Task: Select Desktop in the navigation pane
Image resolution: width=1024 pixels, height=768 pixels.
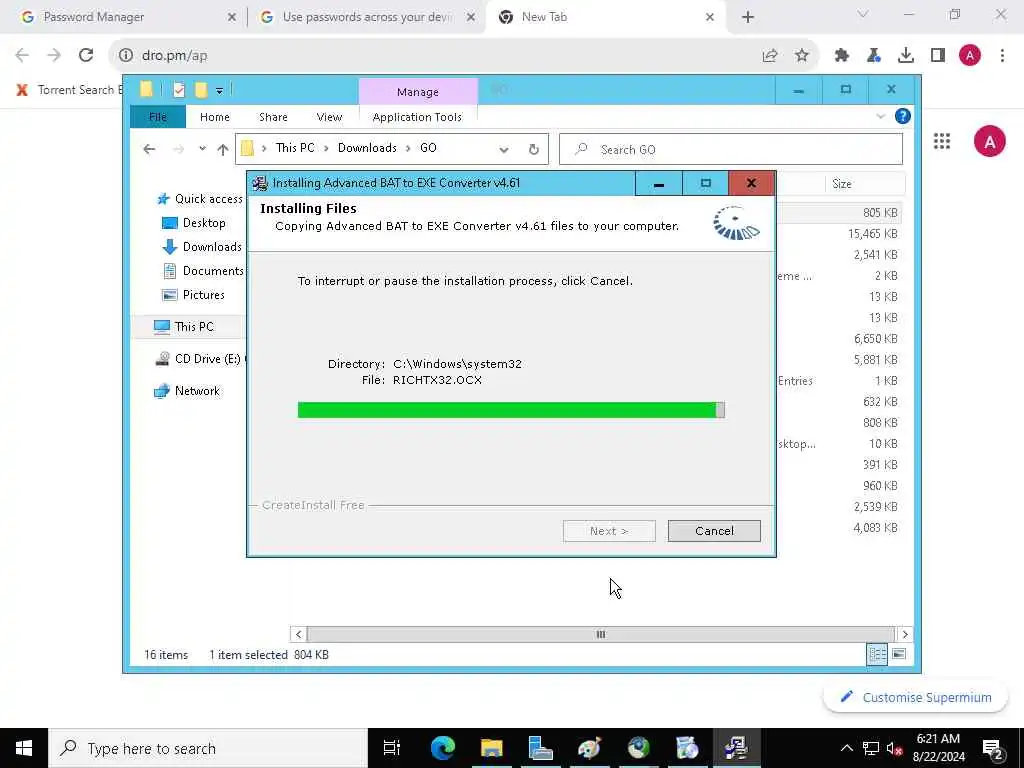Action: [x=193, y=223]
